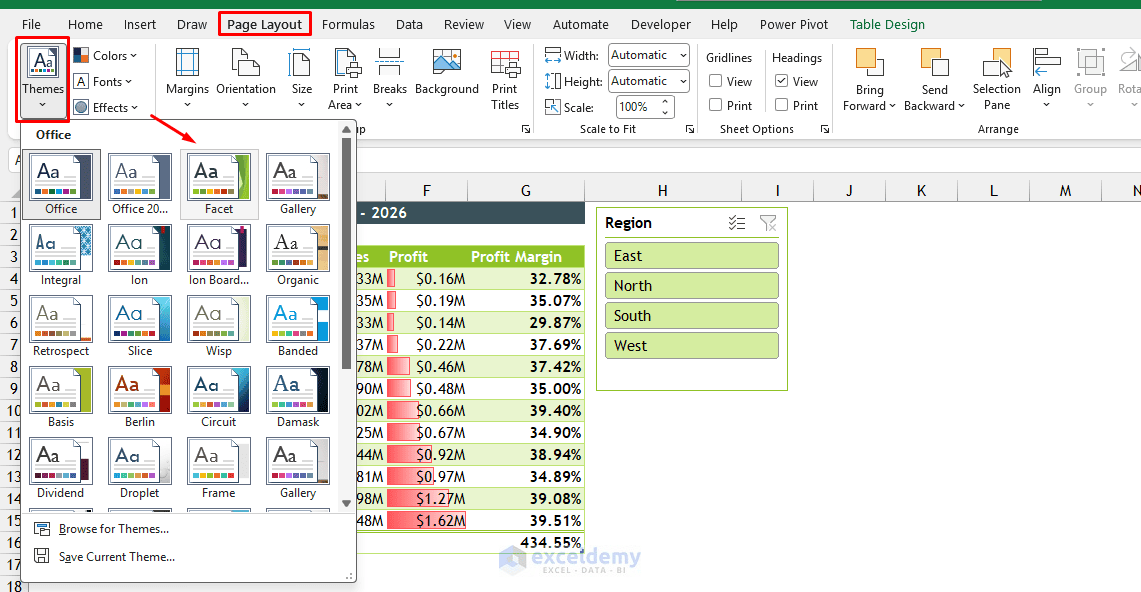Apply the Damask theme
Screen dimensions: 1141x592
(298, 397)
